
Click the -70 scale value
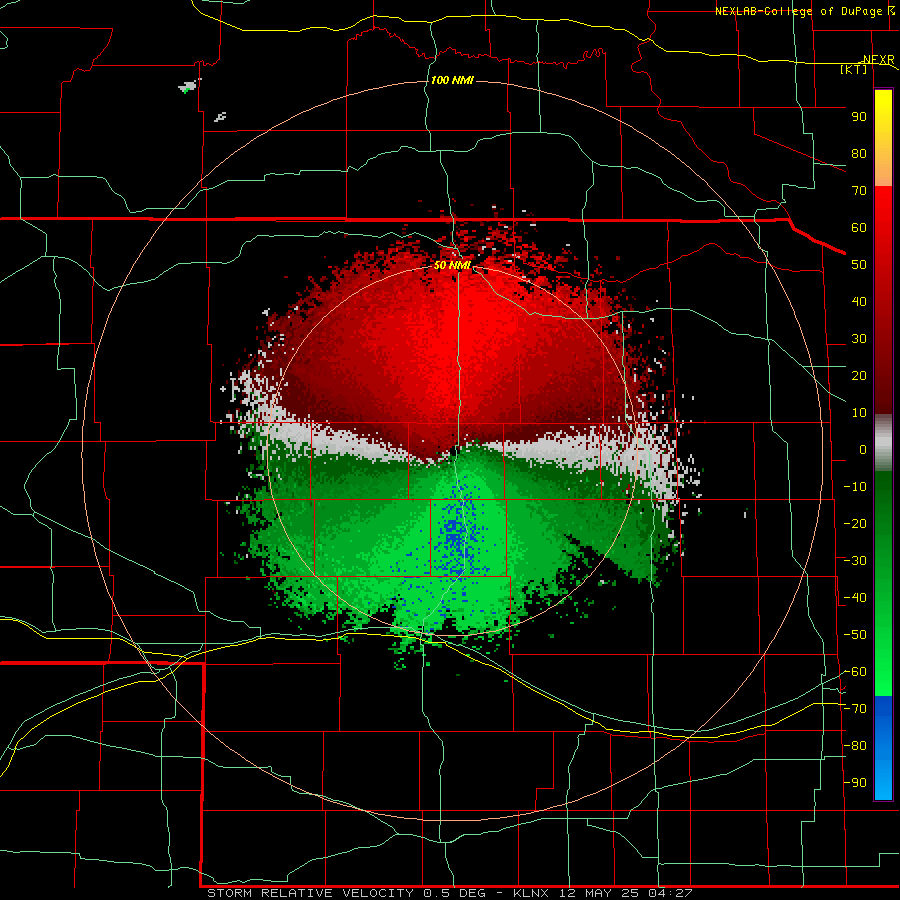coord(855,709)
